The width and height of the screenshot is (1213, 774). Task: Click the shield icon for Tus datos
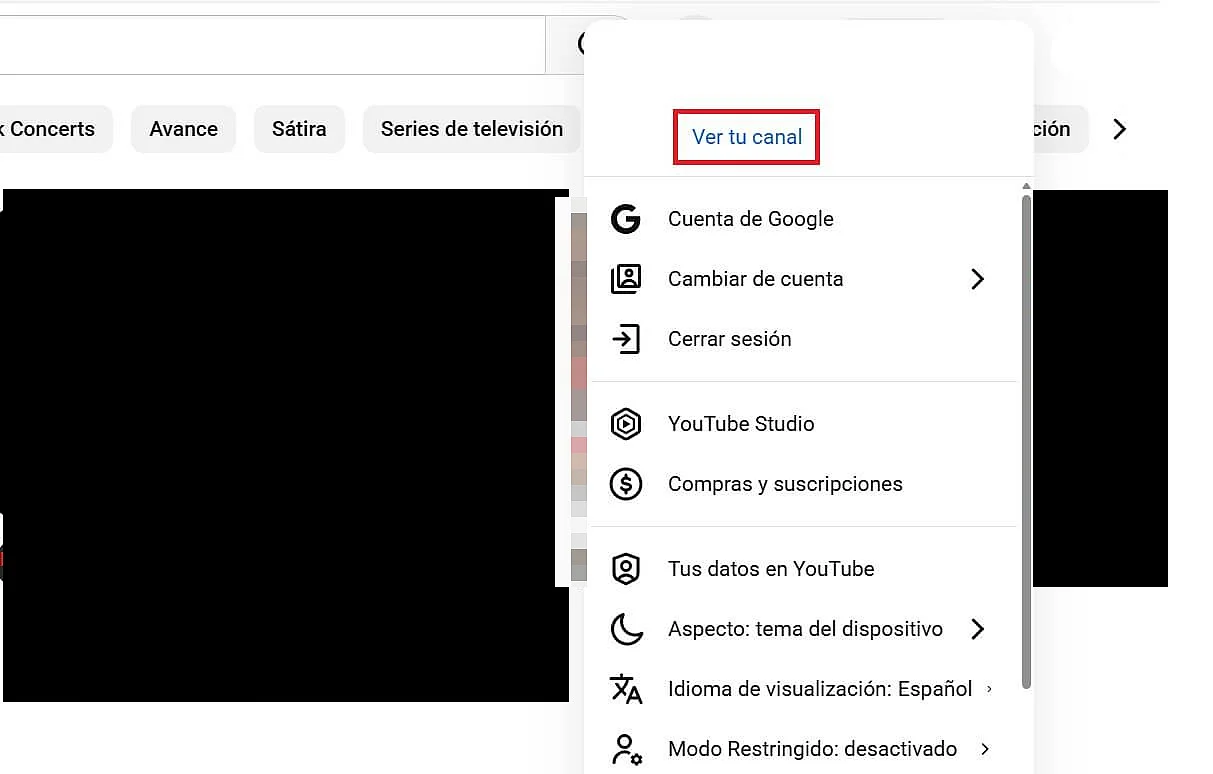tap(626, 569)
